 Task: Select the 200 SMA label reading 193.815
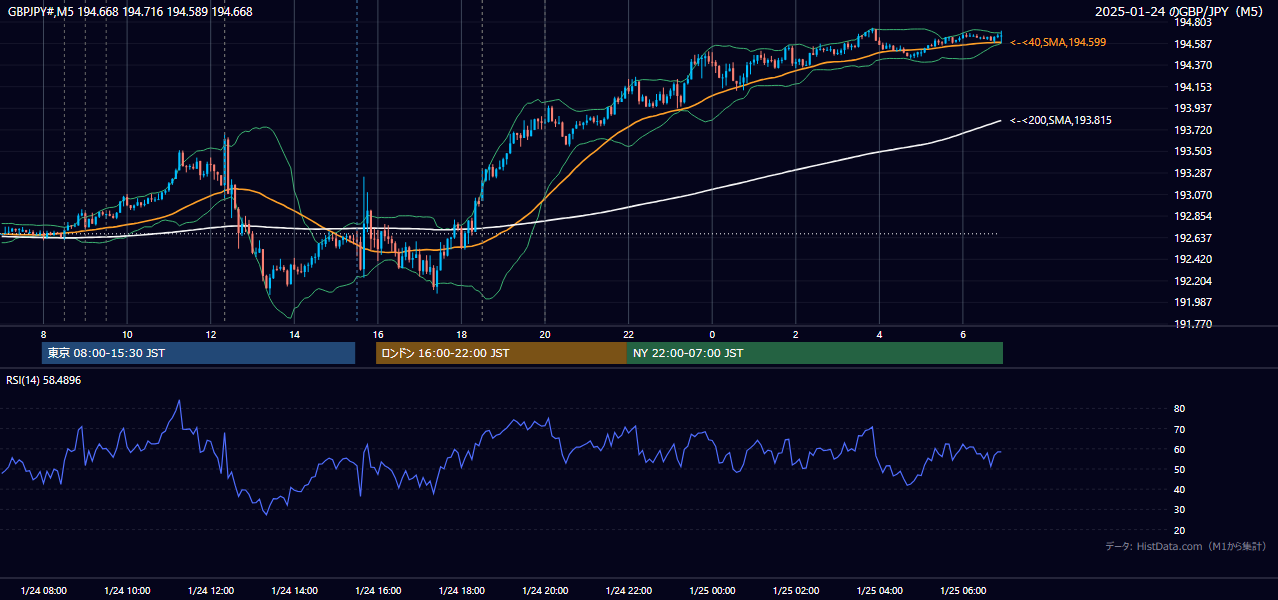1061,121
